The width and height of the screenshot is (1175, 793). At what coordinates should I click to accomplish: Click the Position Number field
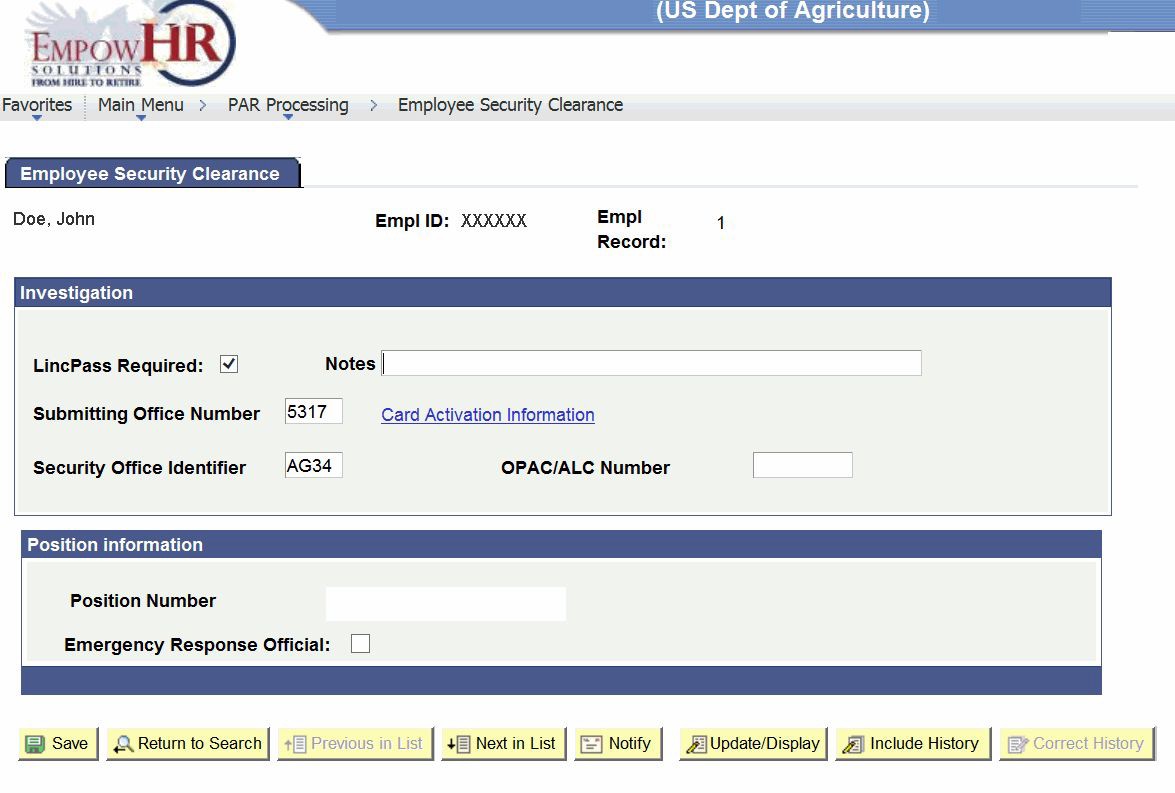[x=446, y=603]
